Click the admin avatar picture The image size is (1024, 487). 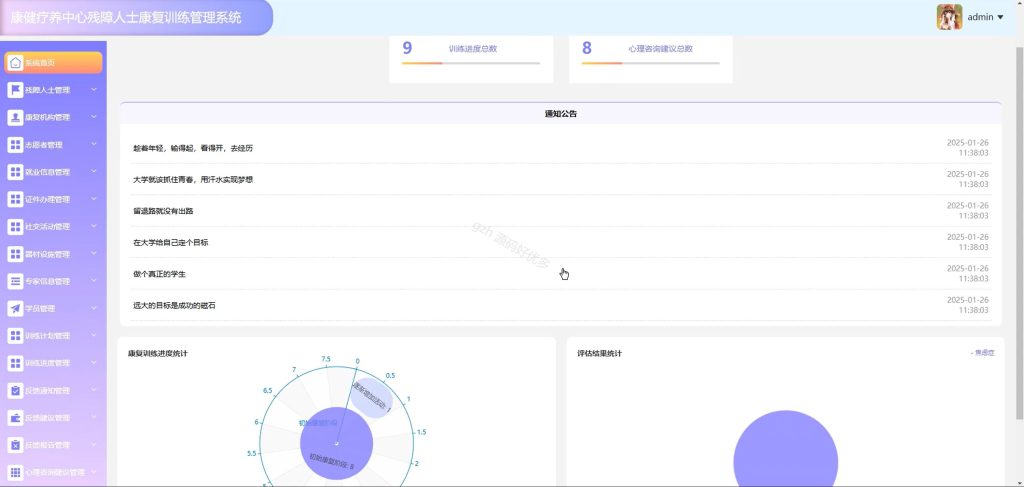click(x=949, y=17)
